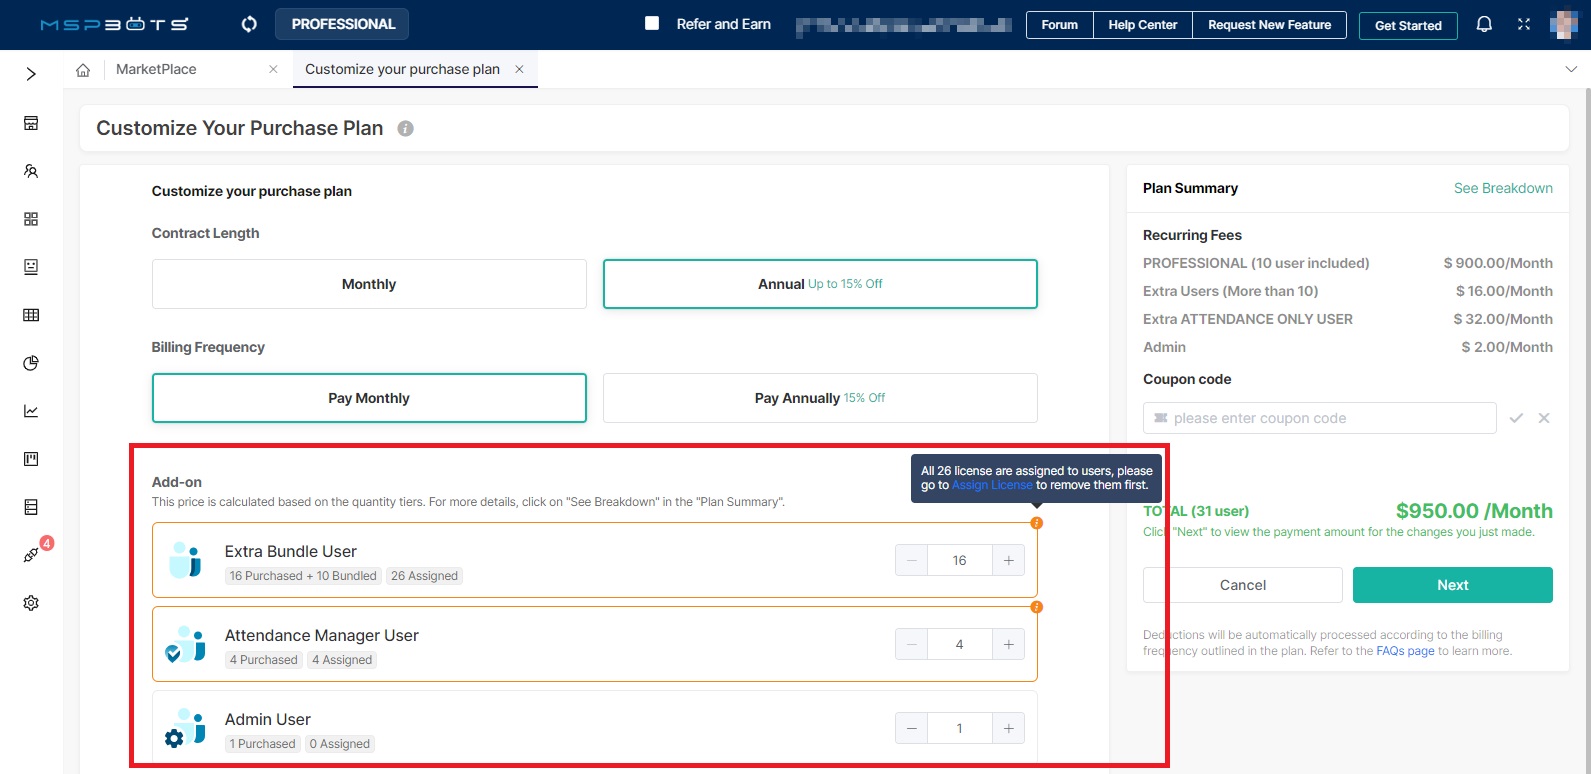Edit Extra Bundle User quantity field

point(960,560)
